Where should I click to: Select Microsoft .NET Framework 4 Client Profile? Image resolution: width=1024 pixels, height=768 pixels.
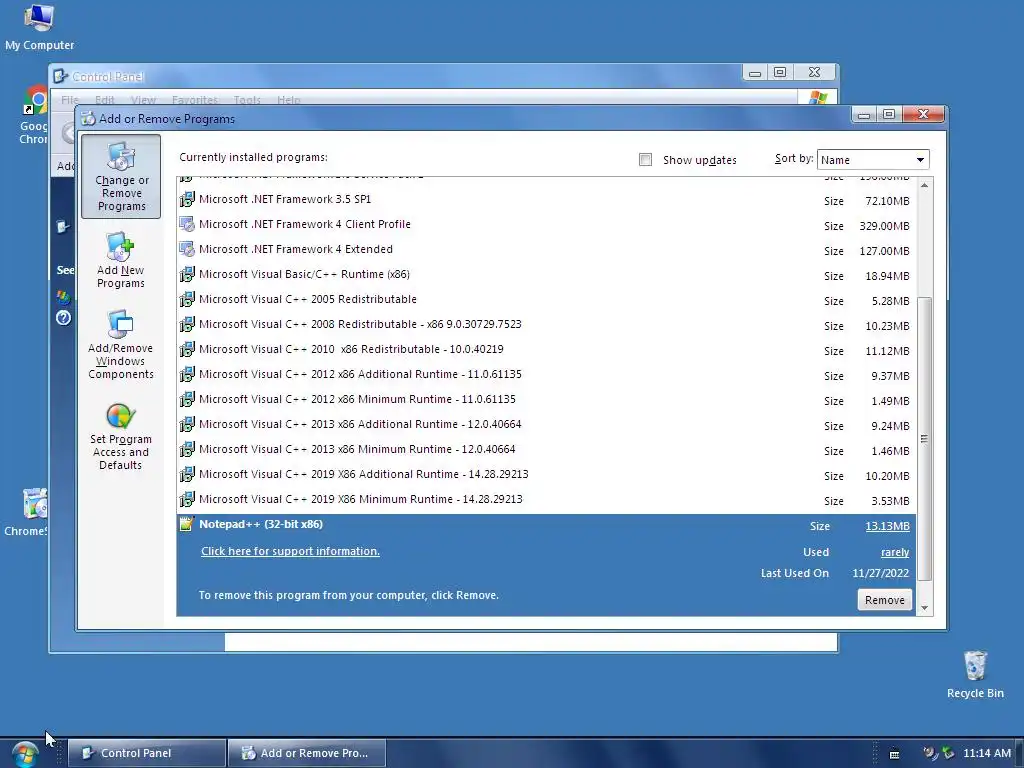(x=547, y=225)
